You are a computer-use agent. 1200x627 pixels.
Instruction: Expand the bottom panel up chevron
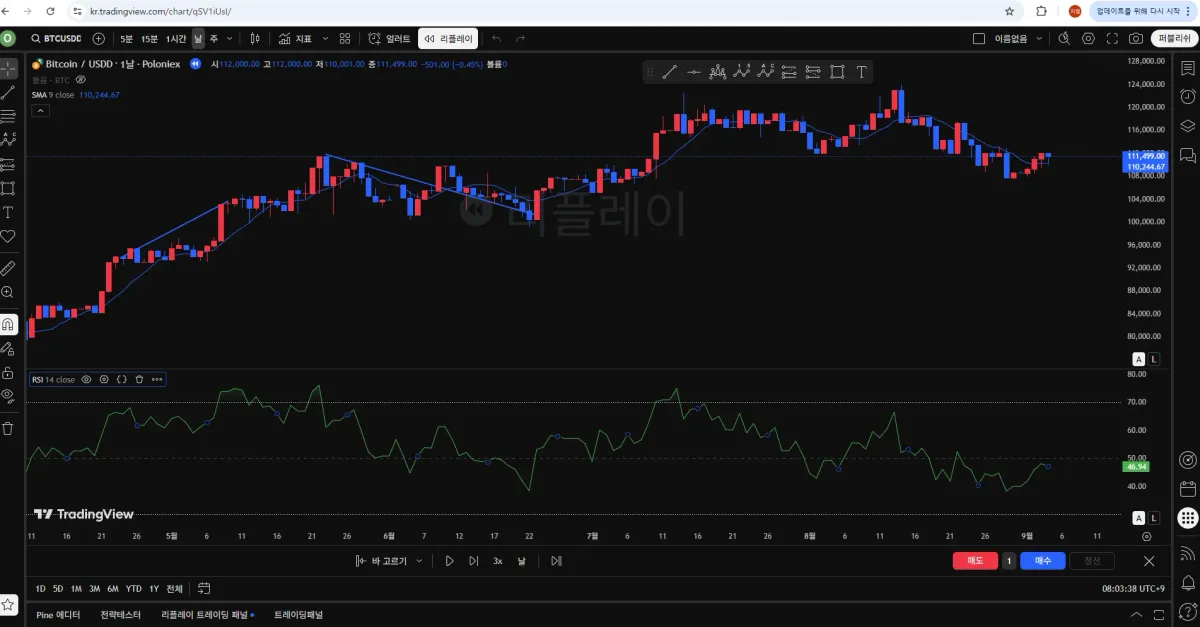click(x=1136, y=615)
